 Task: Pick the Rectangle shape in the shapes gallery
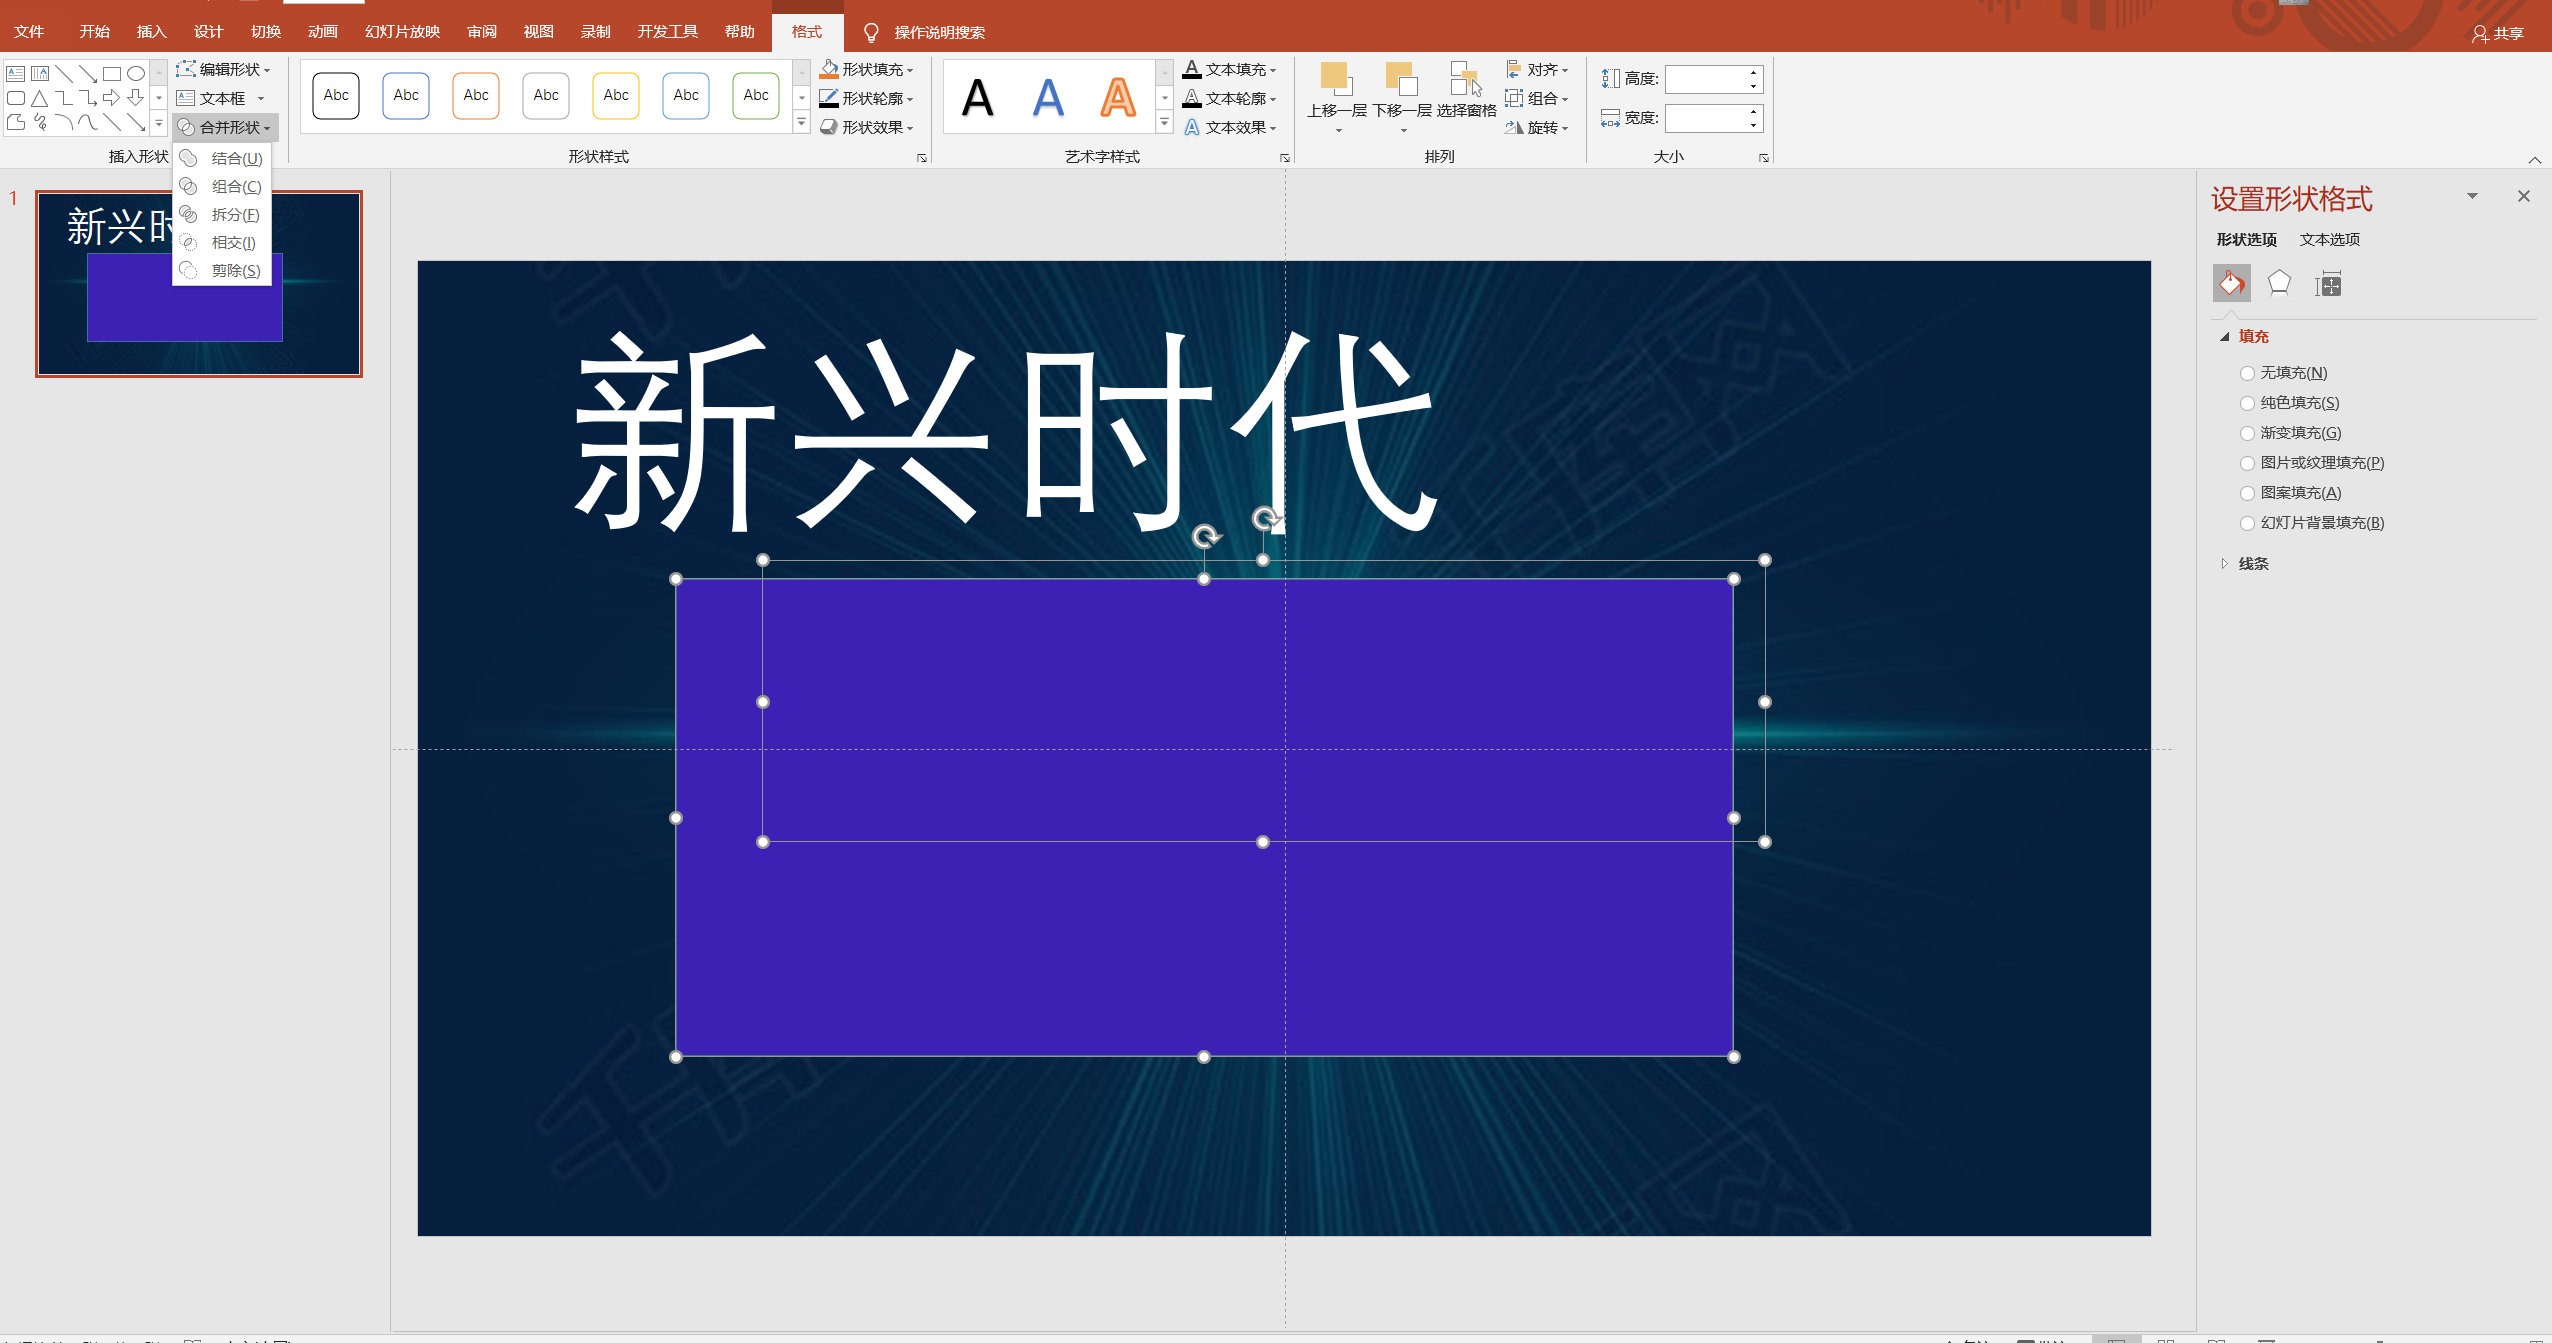[112, 73]
